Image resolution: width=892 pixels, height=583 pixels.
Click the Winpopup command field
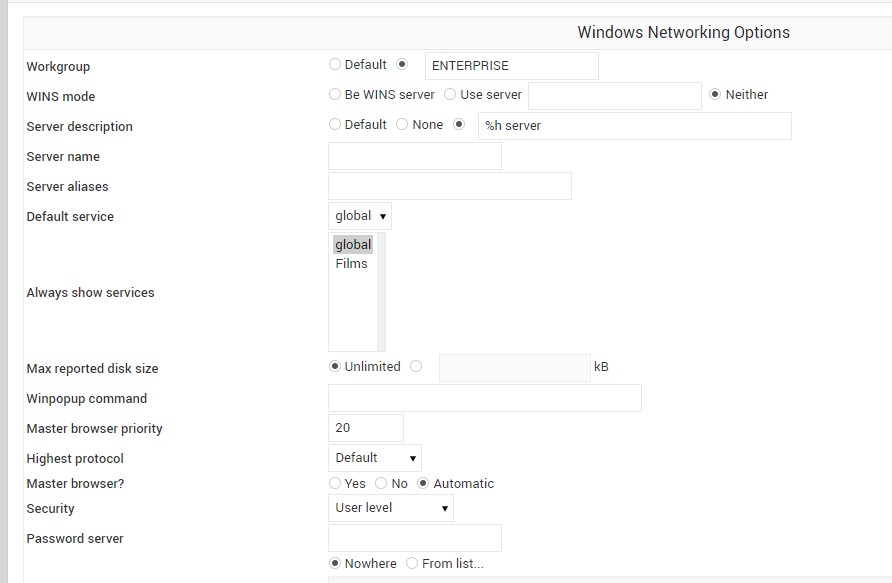click(484, 398)
